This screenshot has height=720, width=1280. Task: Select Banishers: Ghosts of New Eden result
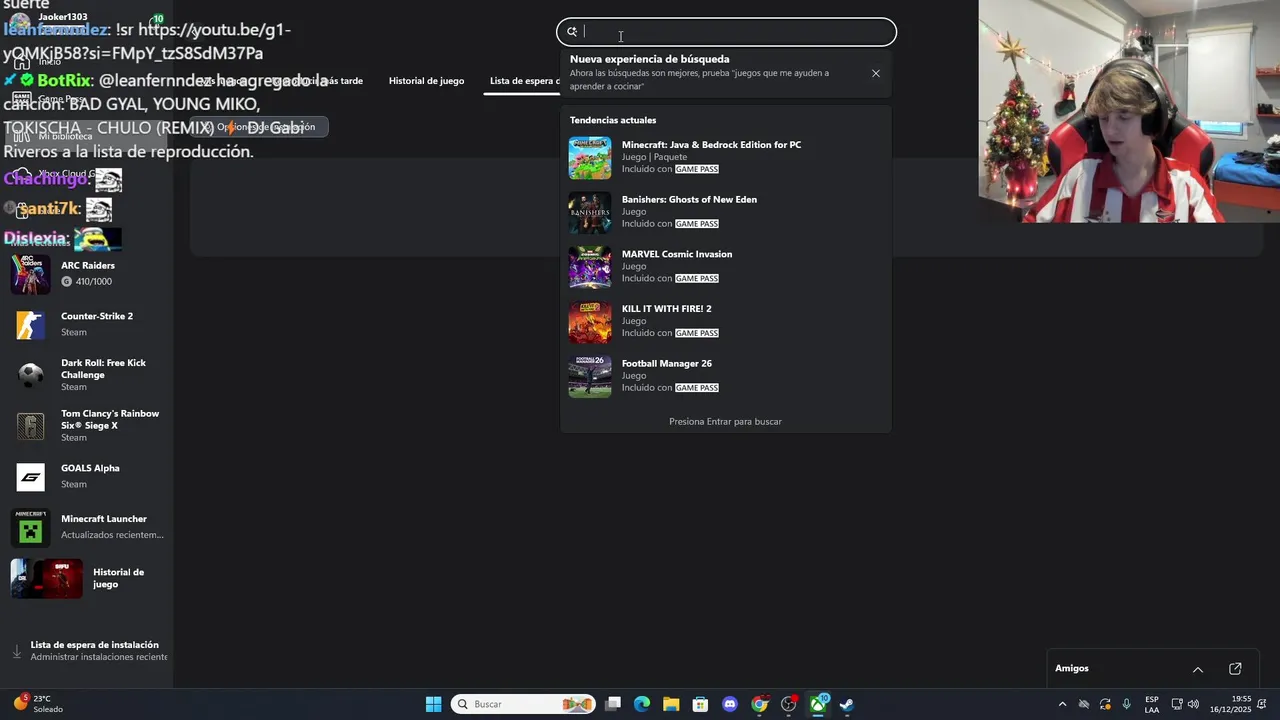[x=725, y=212]
